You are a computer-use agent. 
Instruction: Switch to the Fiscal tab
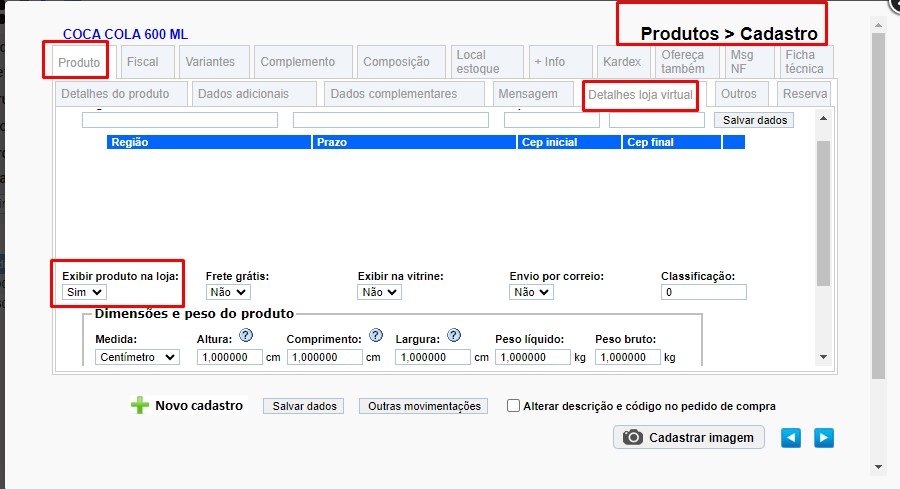[143, 62]
